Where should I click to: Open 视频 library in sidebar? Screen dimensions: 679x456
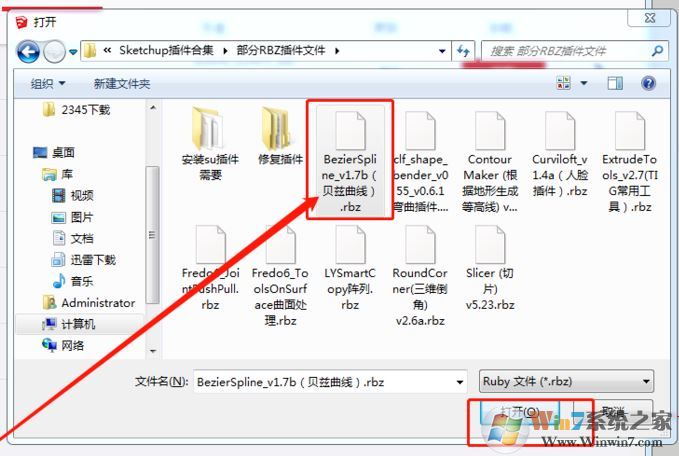[72, 195]
